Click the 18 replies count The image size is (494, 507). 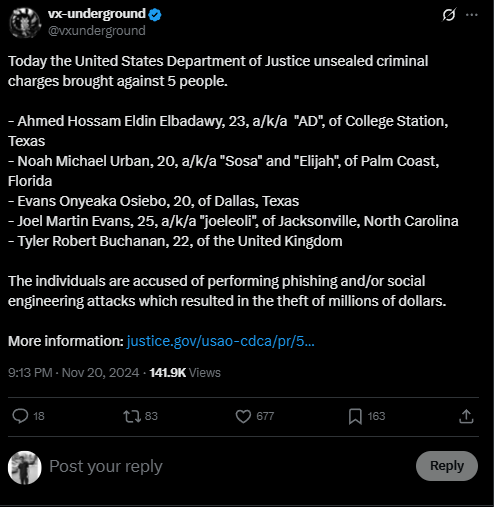click(x=39, y=416)
